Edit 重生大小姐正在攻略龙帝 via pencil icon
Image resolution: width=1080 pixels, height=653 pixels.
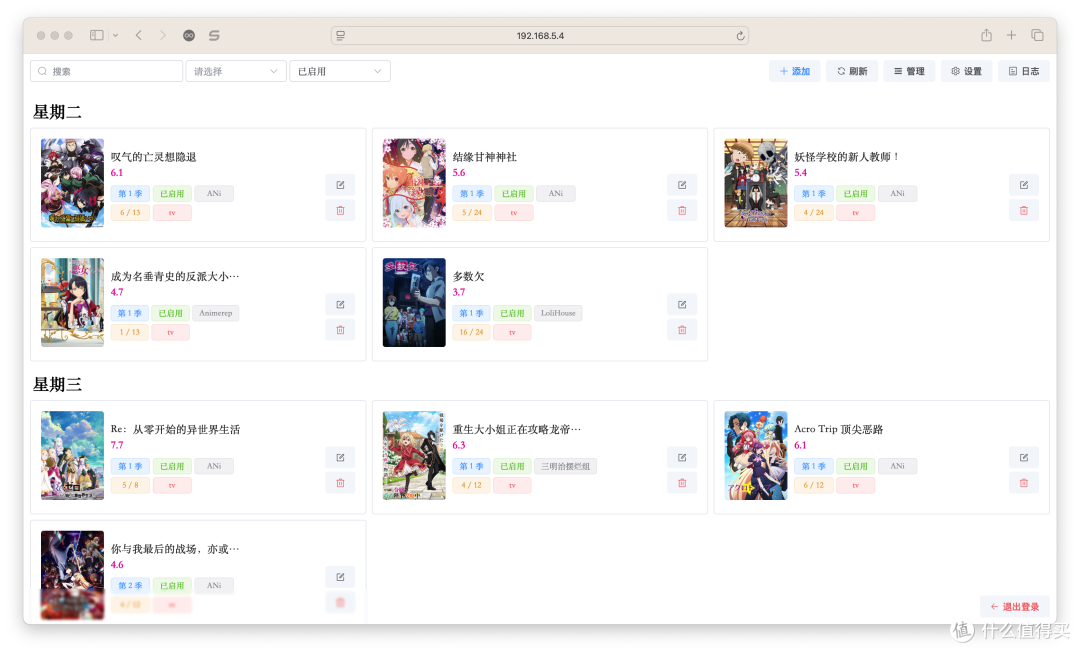(682, 457)
